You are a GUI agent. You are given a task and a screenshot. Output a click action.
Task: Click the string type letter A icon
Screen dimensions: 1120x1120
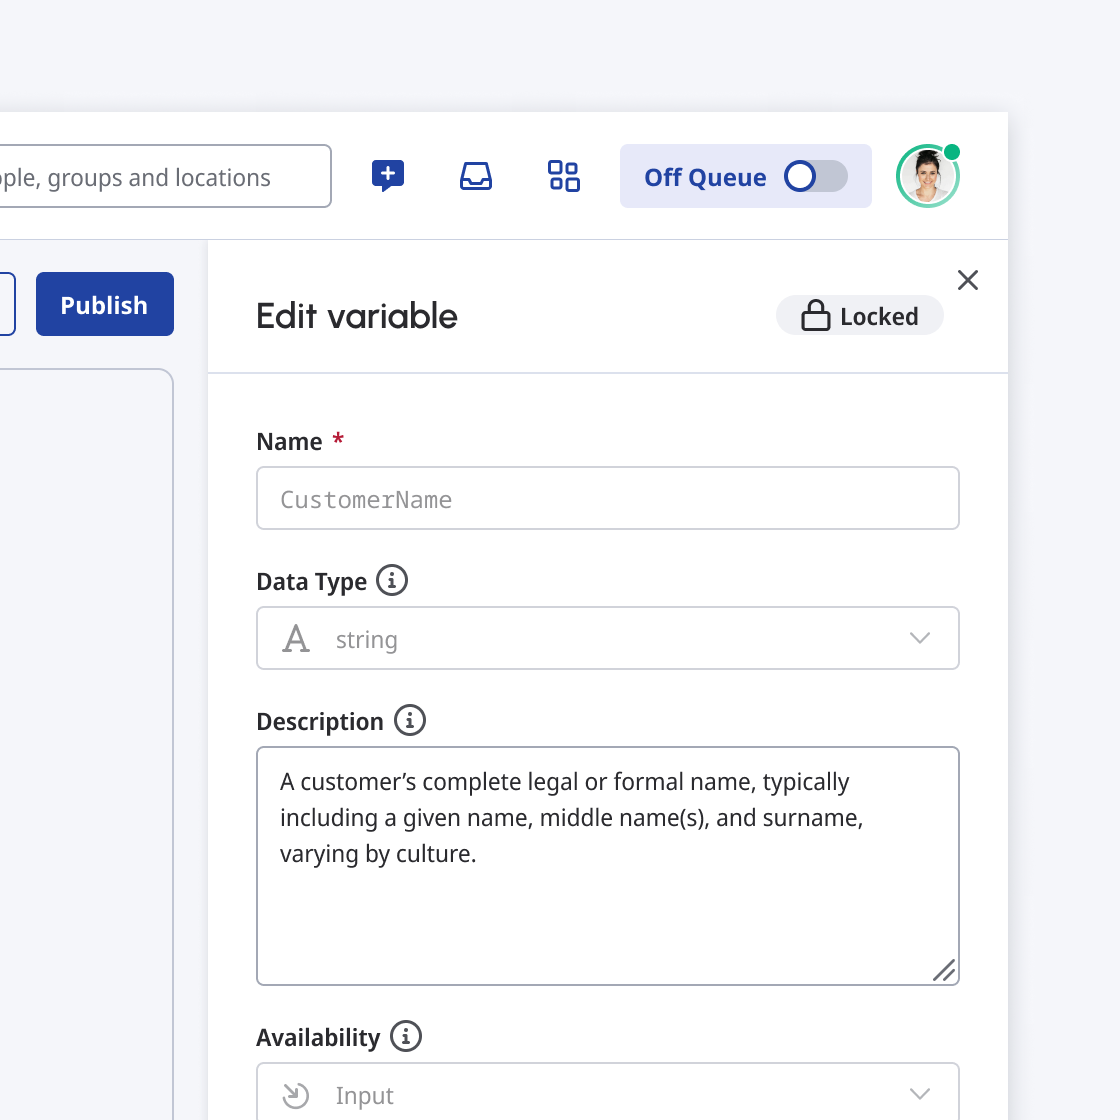click(296, 639)
